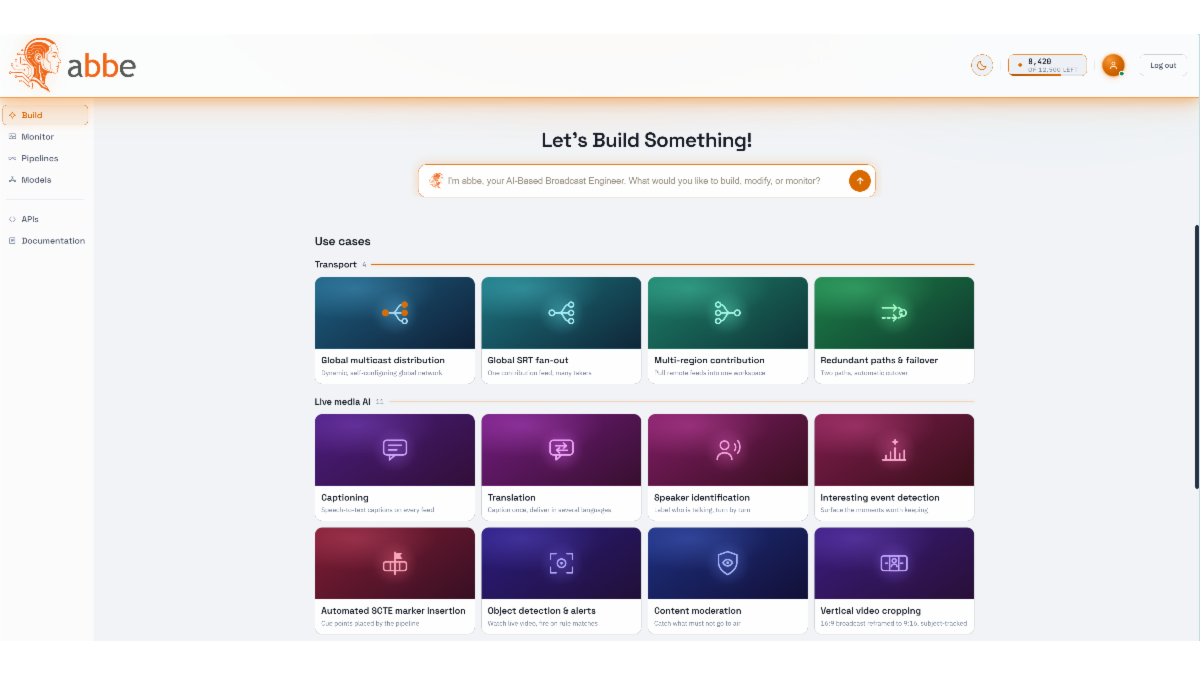The image size is (1200, 675).
Task: Choose the Redundant paths & failover icon
Action: click(x=893, y=313)
